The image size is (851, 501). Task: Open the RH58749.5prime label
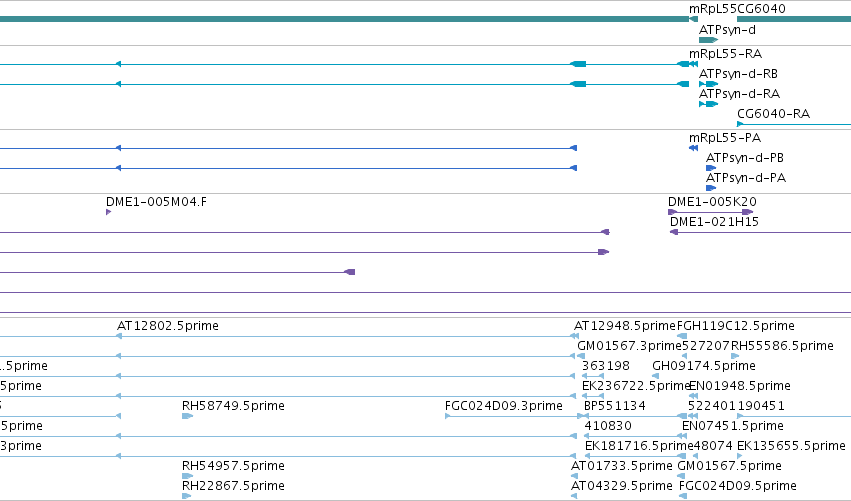233,406
